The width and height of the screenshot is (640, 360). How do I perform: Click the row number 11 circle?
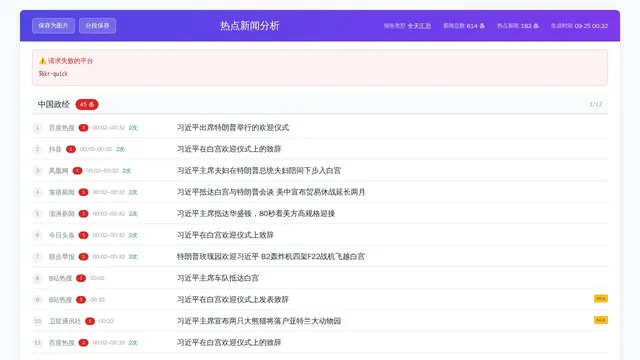(38, 342)
